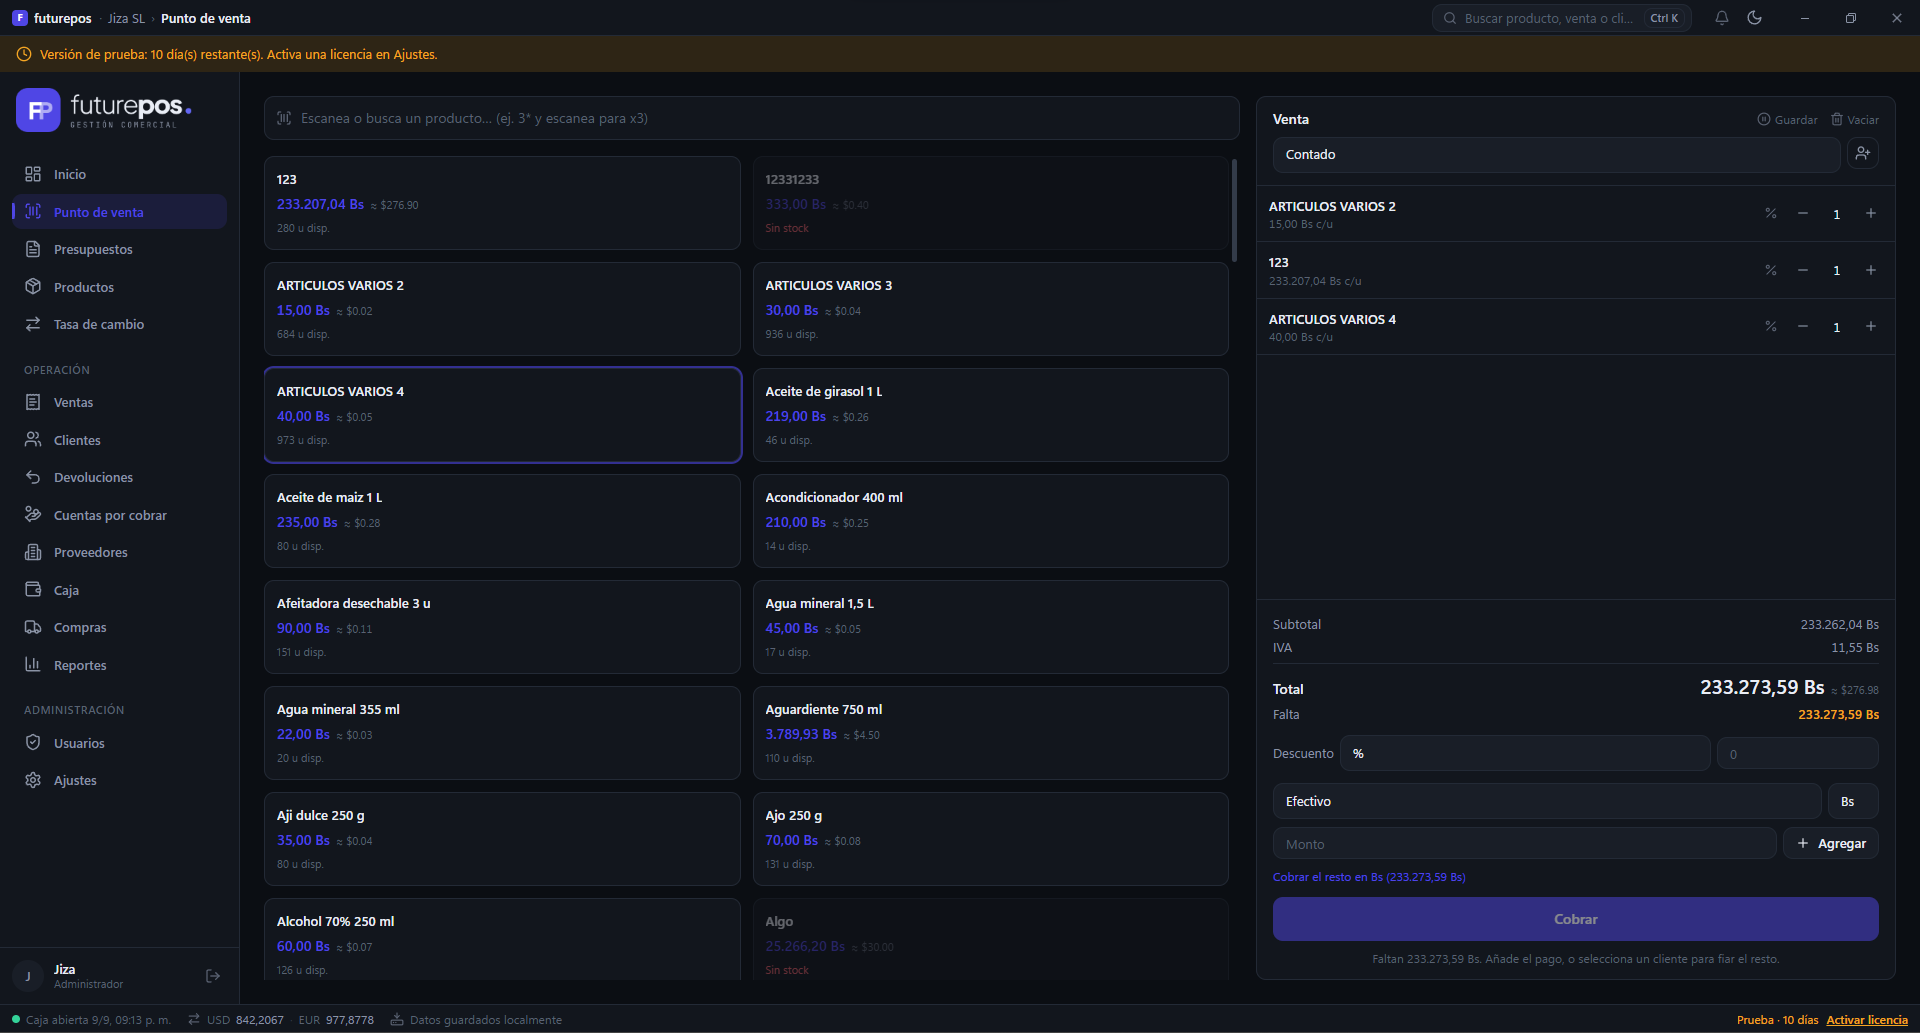1920x1033 pixels.
Task: Open notifications bell icon
Action: (1722, 18)
